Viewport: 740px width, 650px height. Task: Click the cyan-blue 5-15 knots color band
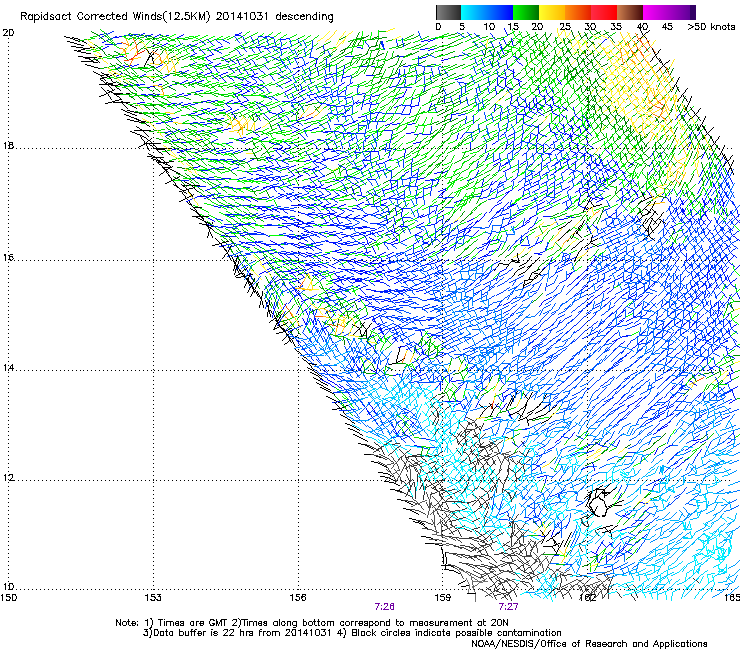(x=487, y=12)
